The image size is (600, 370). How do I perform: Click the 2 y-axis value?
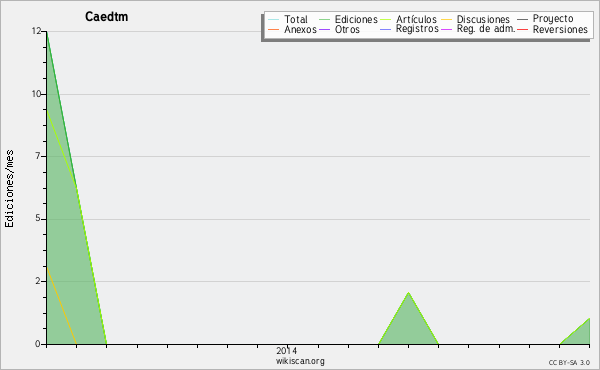pyautogui.click(x=38, y=281)
